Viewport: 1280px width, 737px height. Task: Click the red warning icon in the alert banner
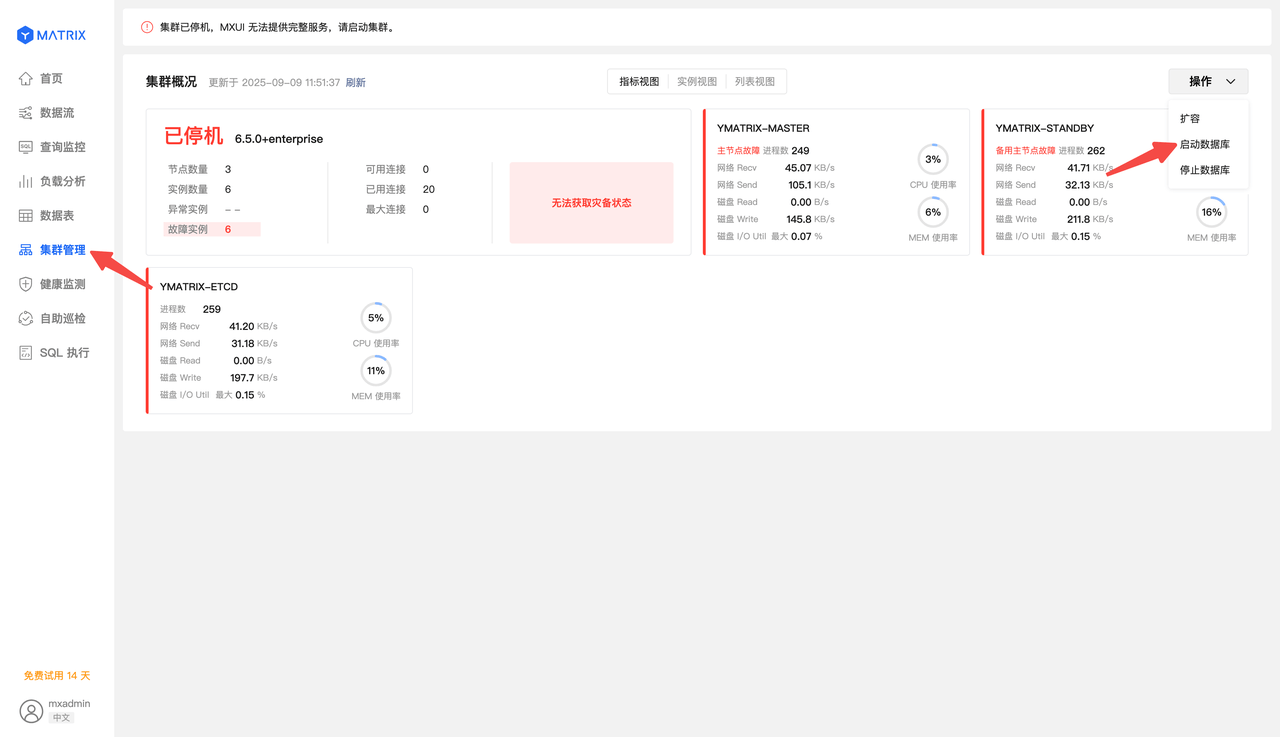click(x=147, y=27)
